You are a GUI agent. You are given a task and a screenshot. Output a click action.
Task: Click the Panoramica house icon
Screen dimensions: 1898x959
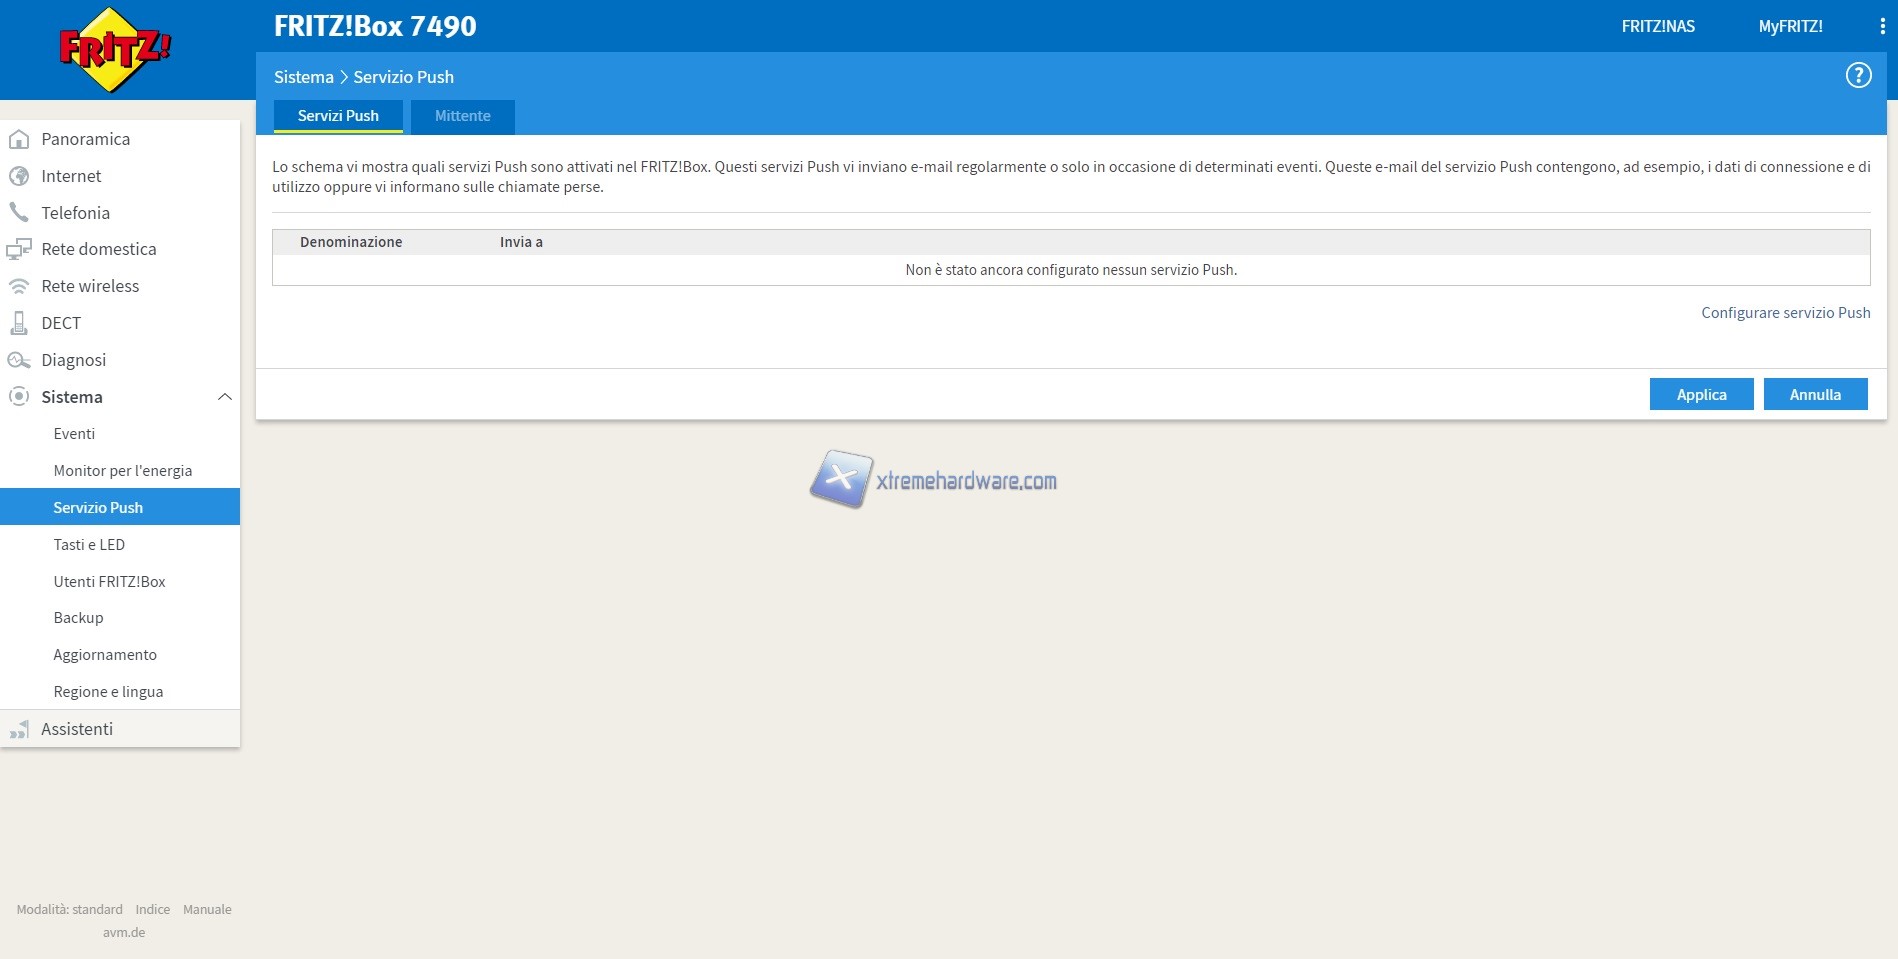coord(19,139)
